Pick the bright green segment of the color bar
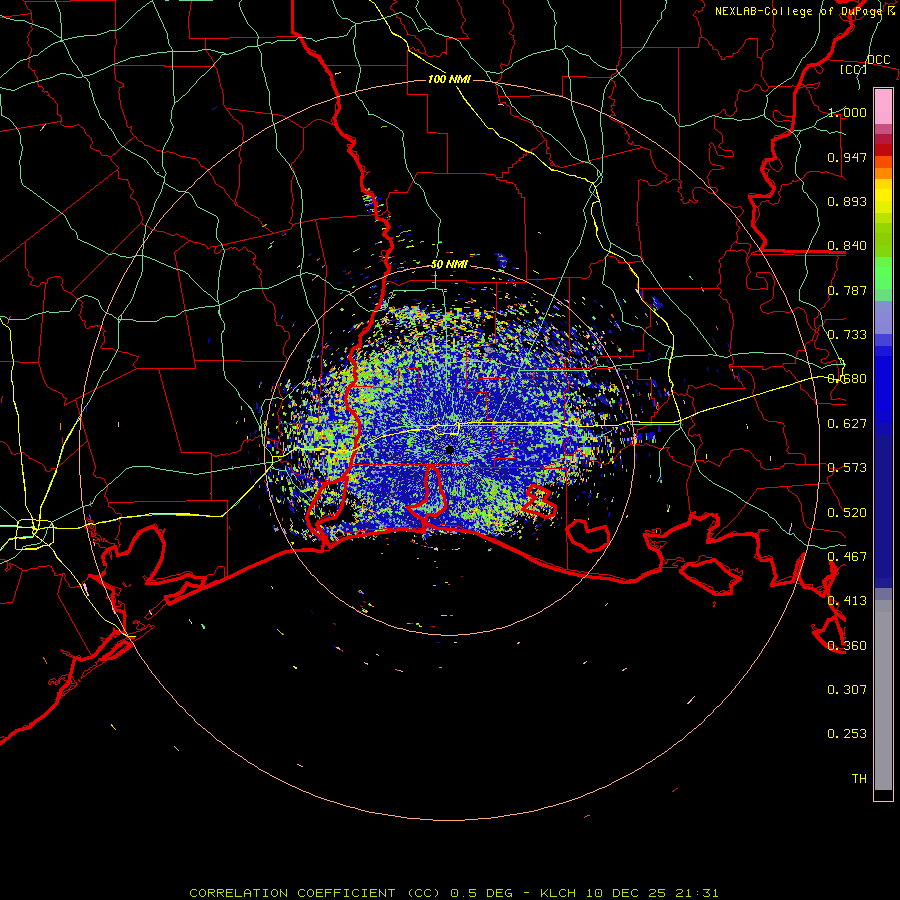The height and width of the screenshot is (900, 900). tap(883, 273)
